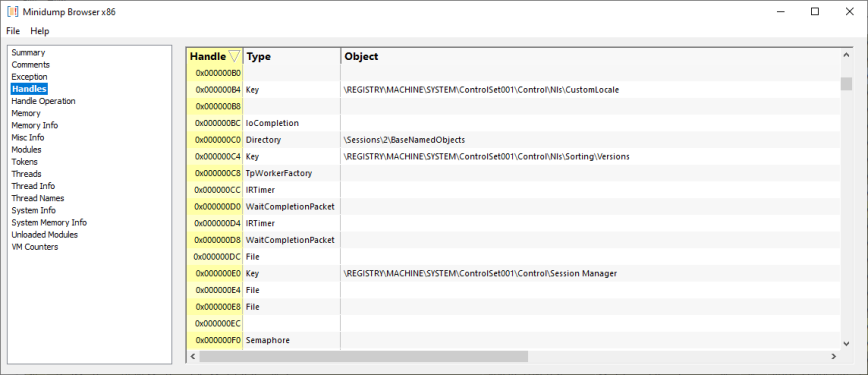This screenshot has height=375, width=868.
Task: Select handle 0x000000EC row
Action: tap(514, 323)
